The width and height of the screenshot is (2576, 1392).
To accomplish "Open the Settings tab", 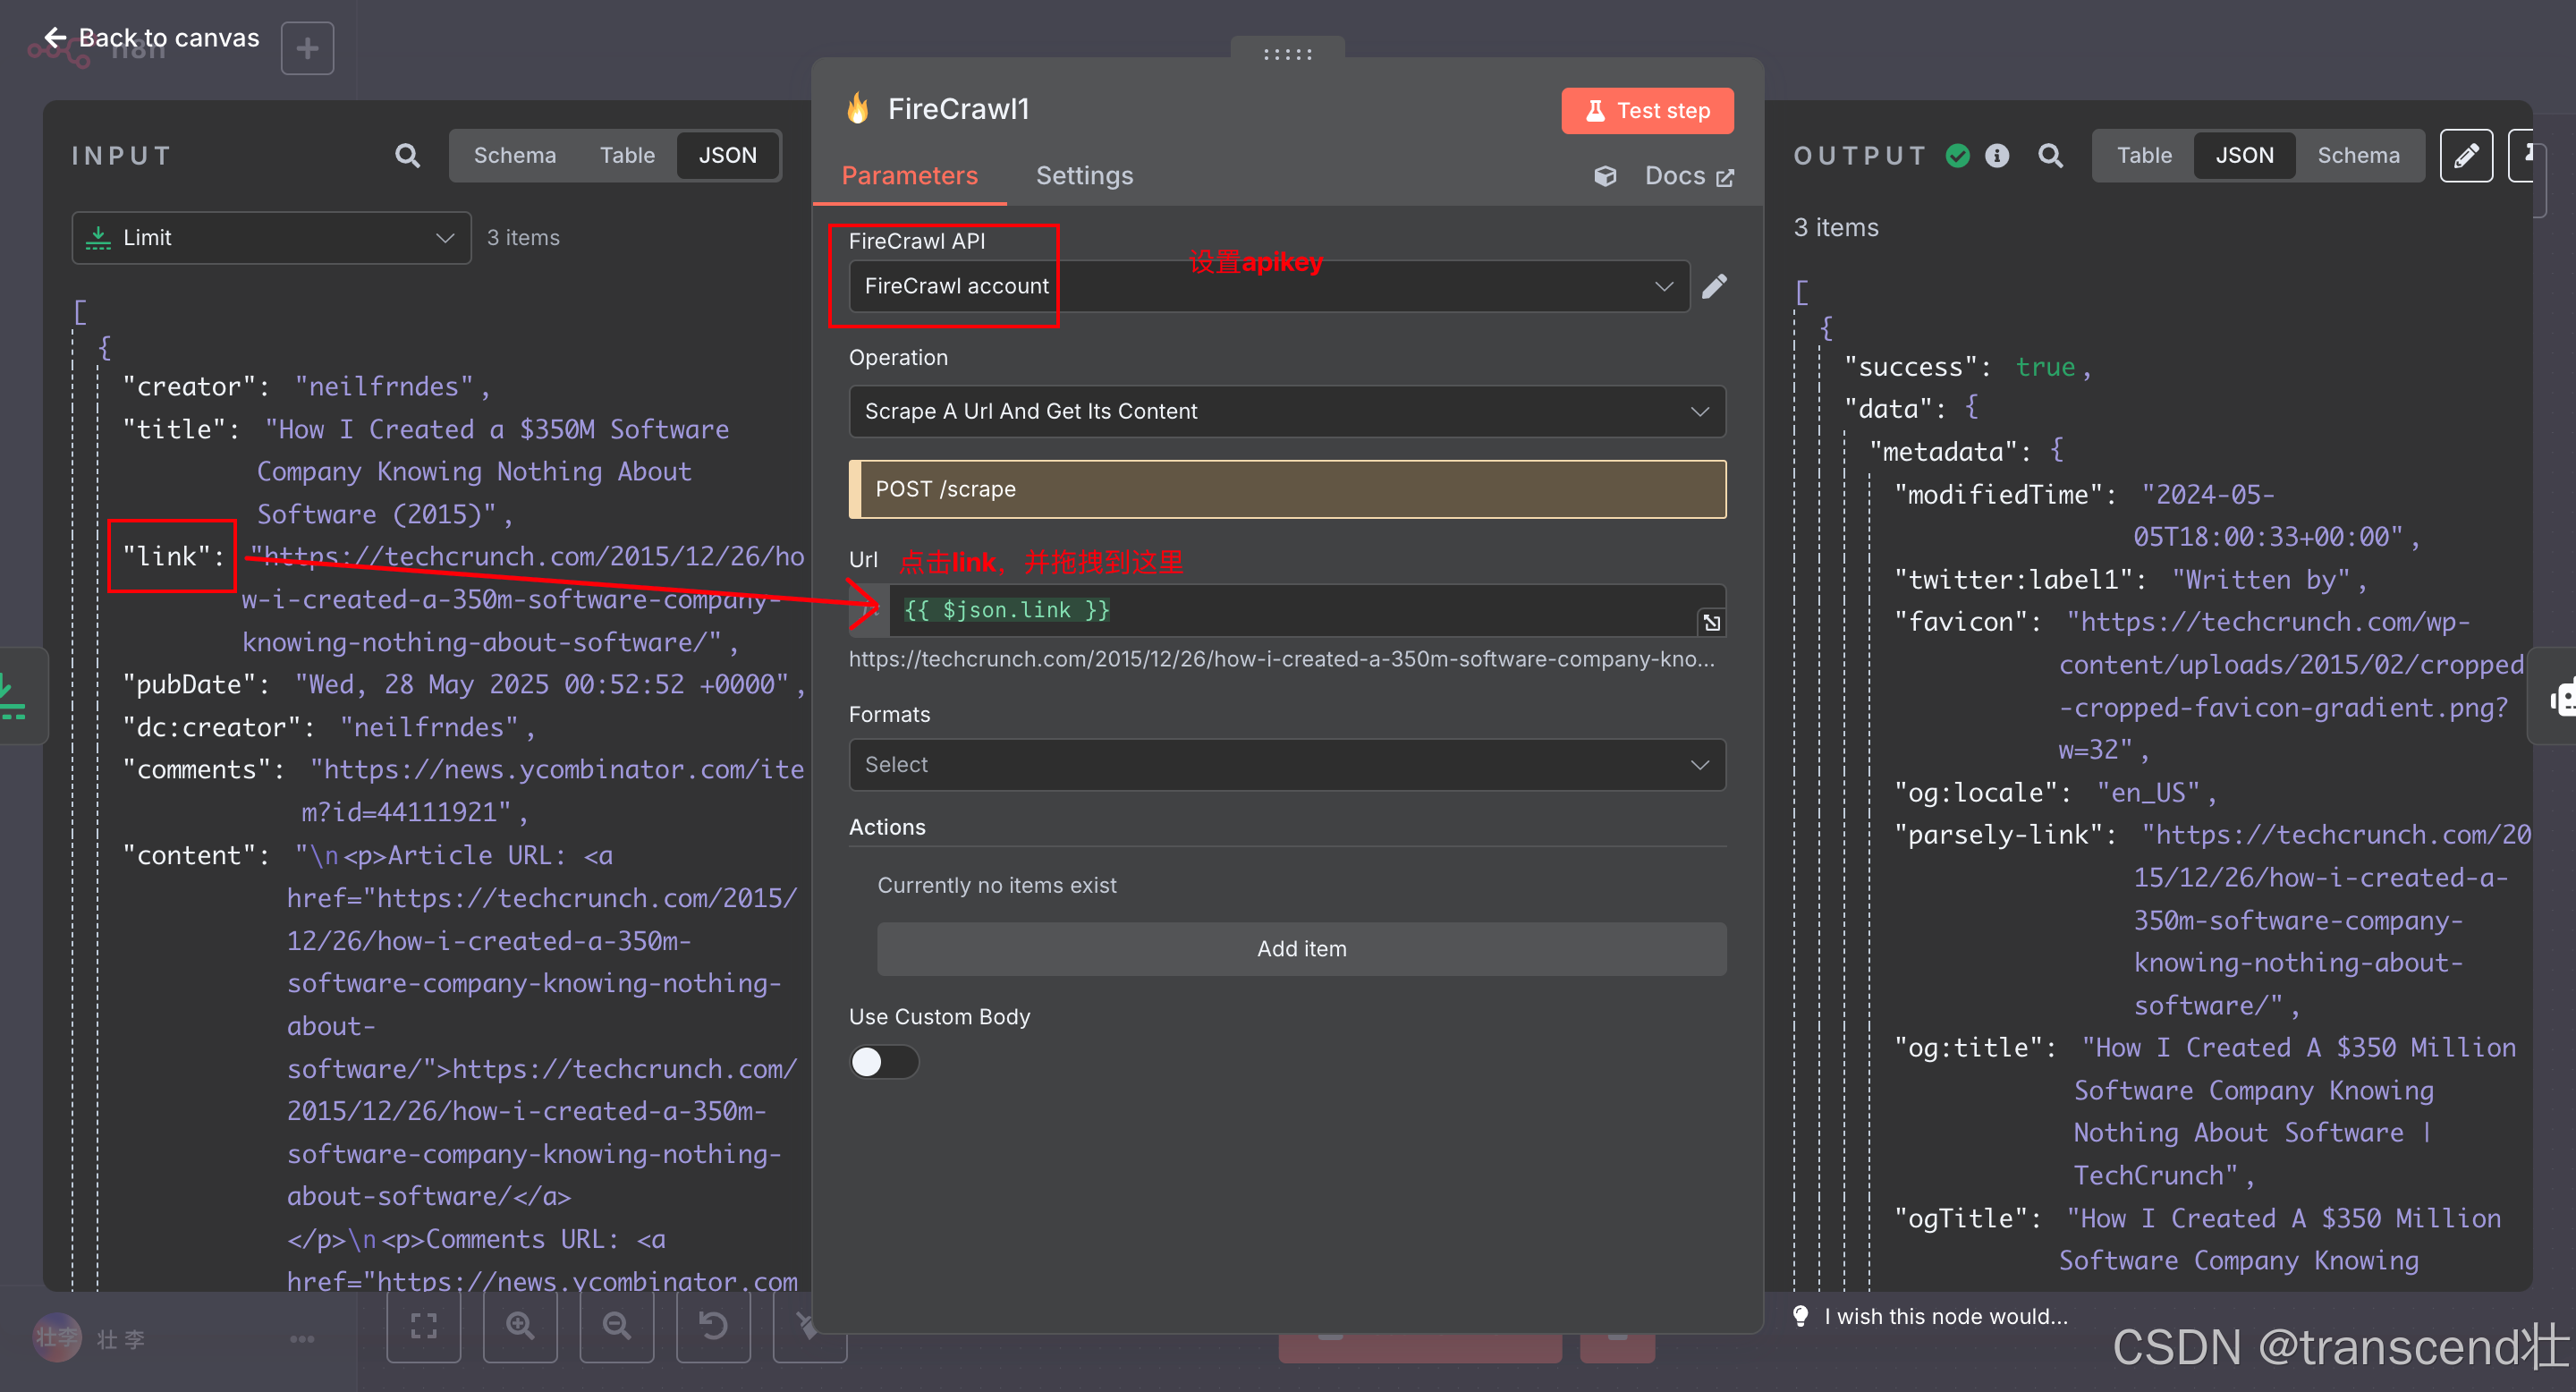I will (x=1084, y=176).
